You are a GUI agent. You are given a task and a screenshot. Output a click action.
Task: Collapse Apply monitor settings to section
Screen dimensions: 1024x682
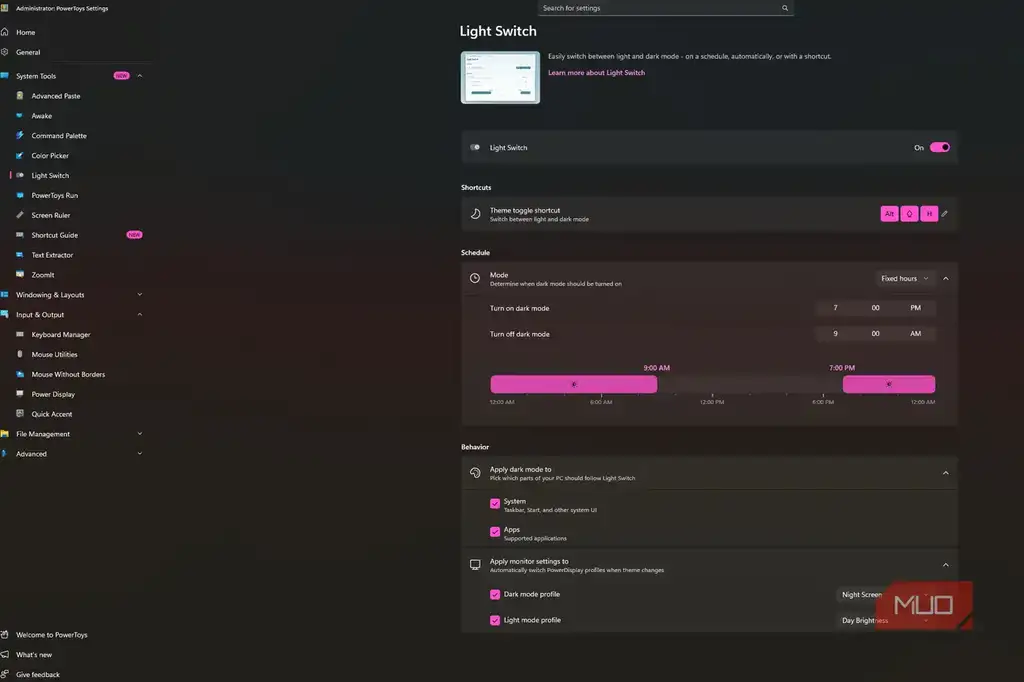pos(946,565)
